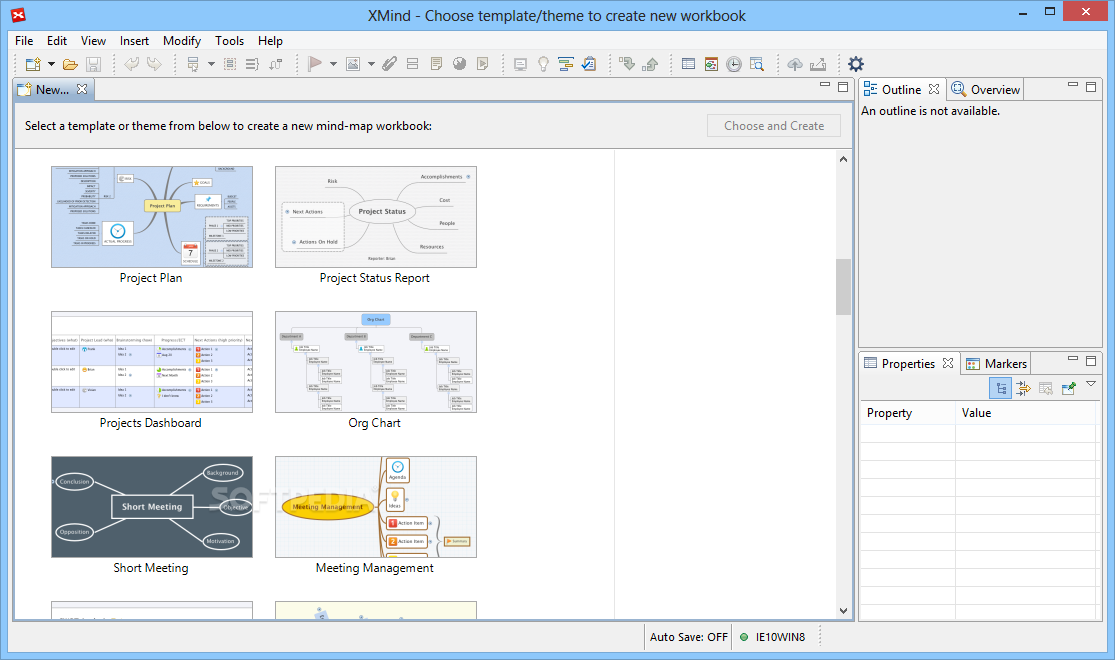Click the Presentation monitor icon
This screenshot has width=1115, height=660.
pos(521,64)
